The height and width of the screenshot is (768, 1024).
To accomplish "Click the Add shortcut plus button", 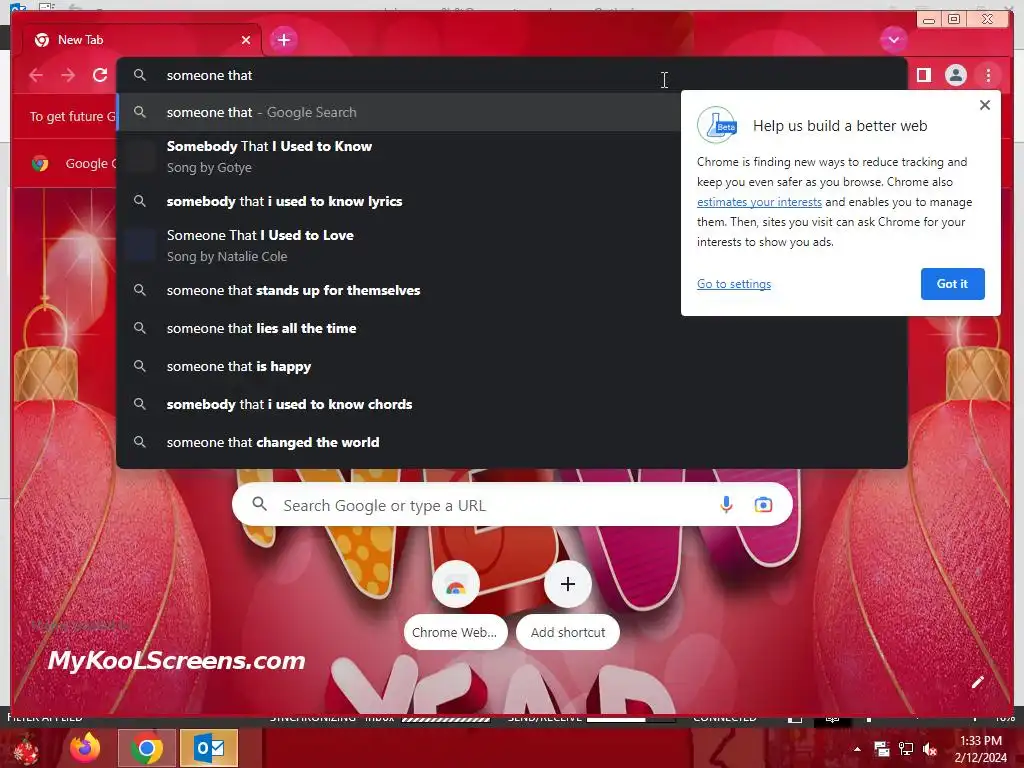I will 568,584.
